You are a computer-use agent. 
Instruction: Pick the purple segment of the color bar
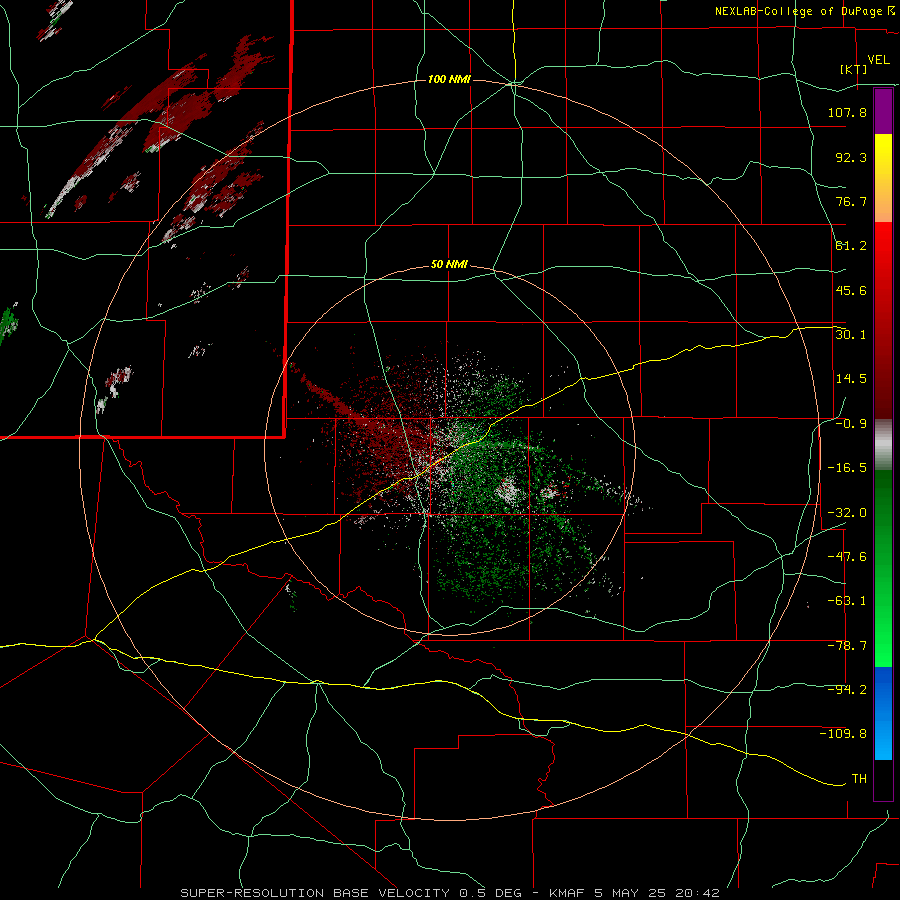pyautogui.click(x=883, y=111)
